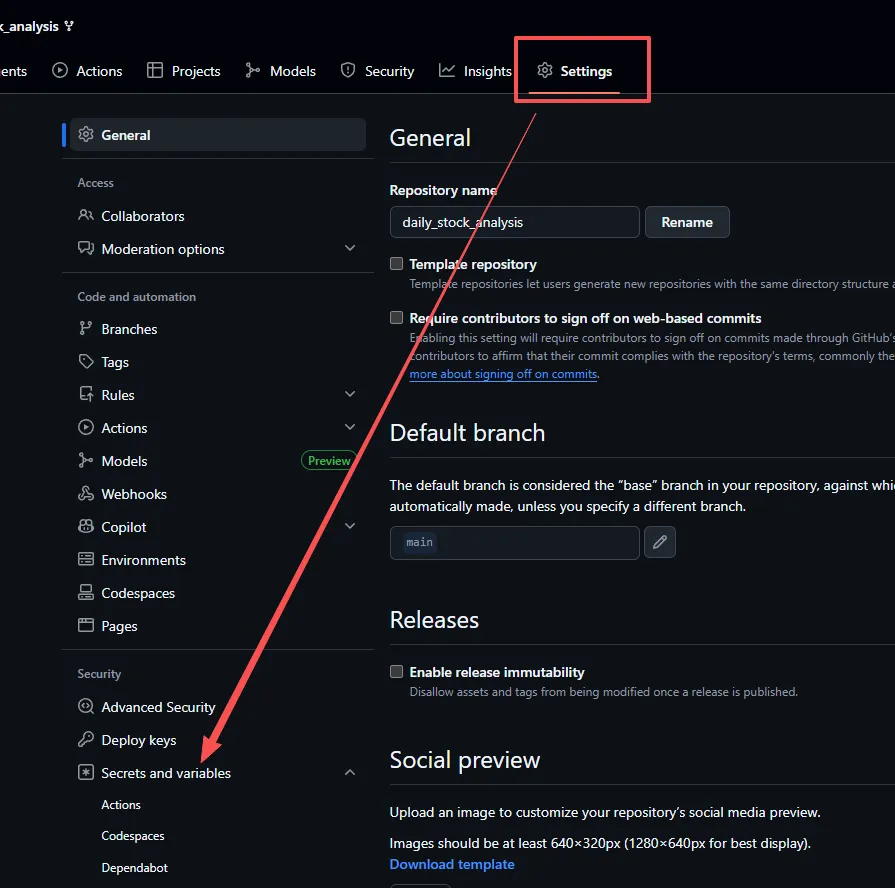Go to the Security tab

coord(377,71)
